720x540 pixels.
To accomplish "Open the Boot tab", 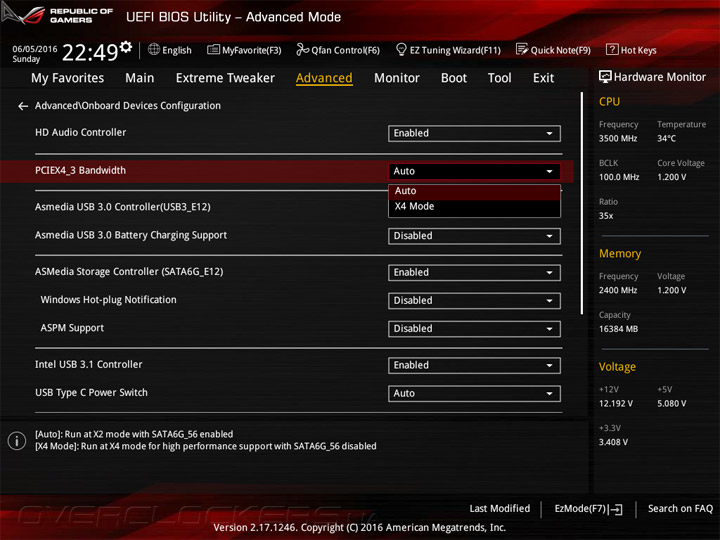I will pyautogui.click(x=454, y=78).
